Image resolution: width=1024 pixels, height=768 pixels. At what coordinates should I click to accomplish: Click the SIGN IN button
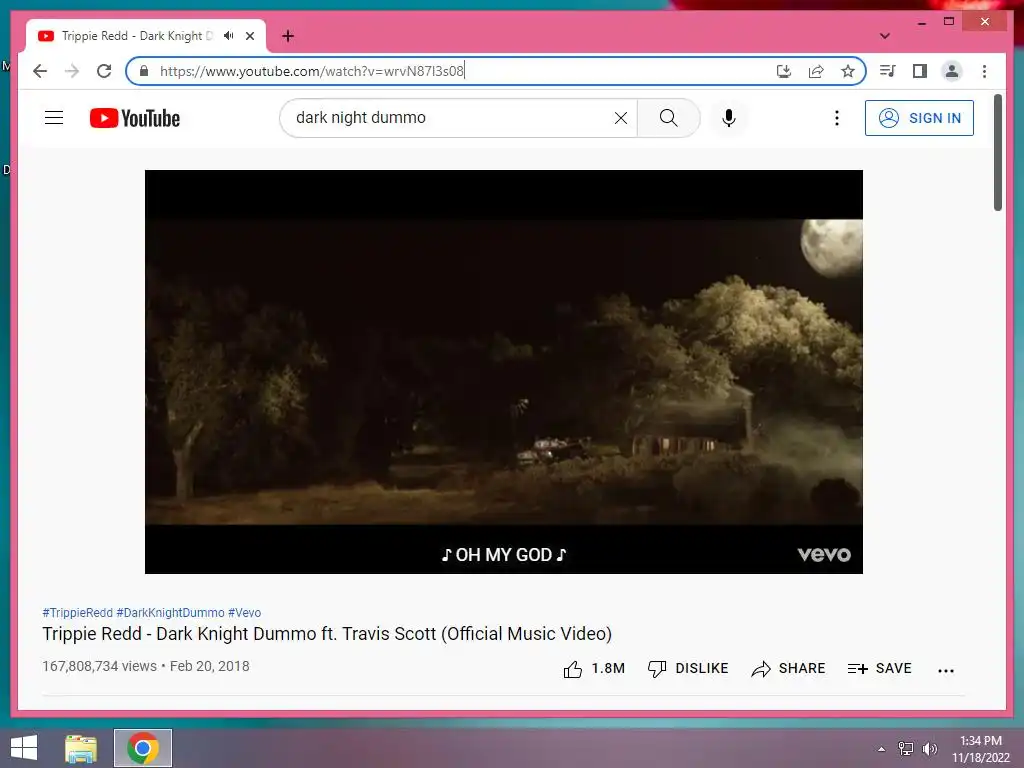tap(919, 118)
